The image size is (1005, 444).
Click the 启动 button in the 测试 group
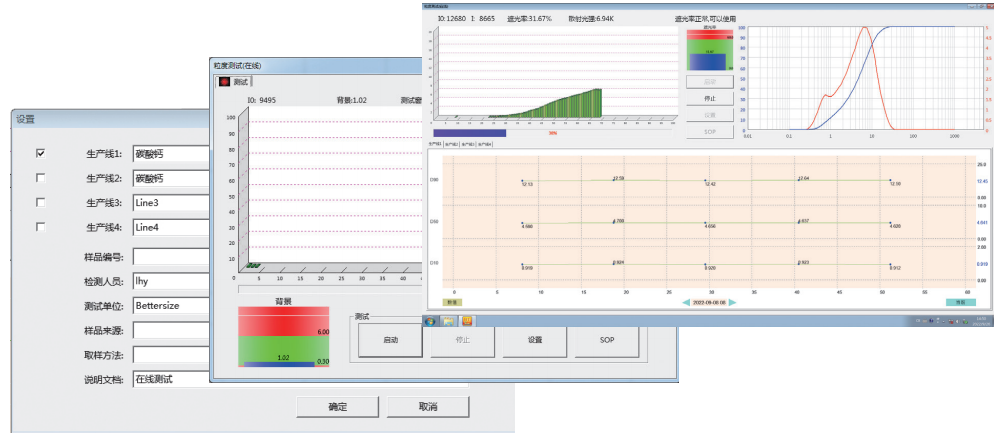391,340
